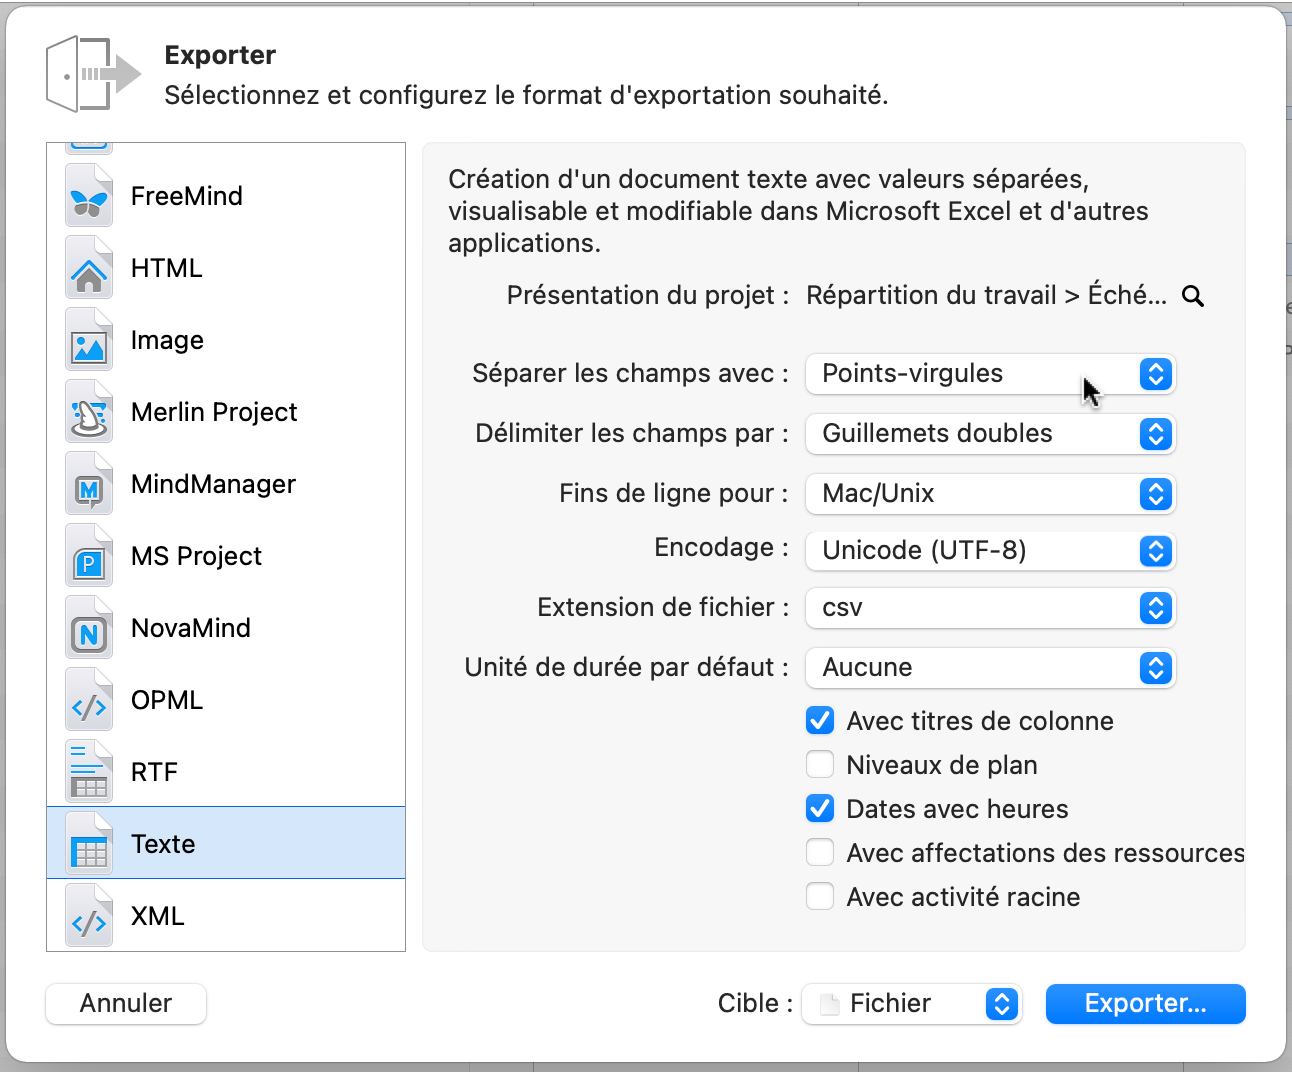
Task: Click the NovaMind export icon
Action: tap(88, 627)
